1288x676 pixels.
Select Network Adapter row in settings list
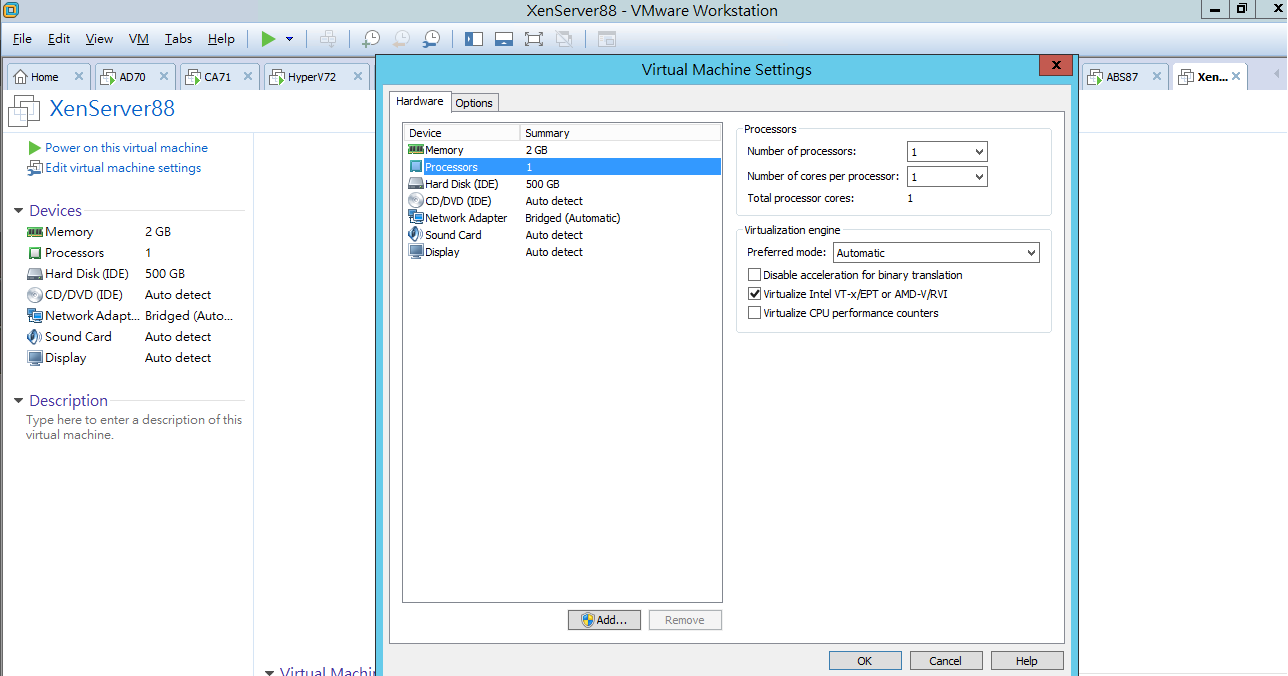pyautogui.click(x=562, y=218)
